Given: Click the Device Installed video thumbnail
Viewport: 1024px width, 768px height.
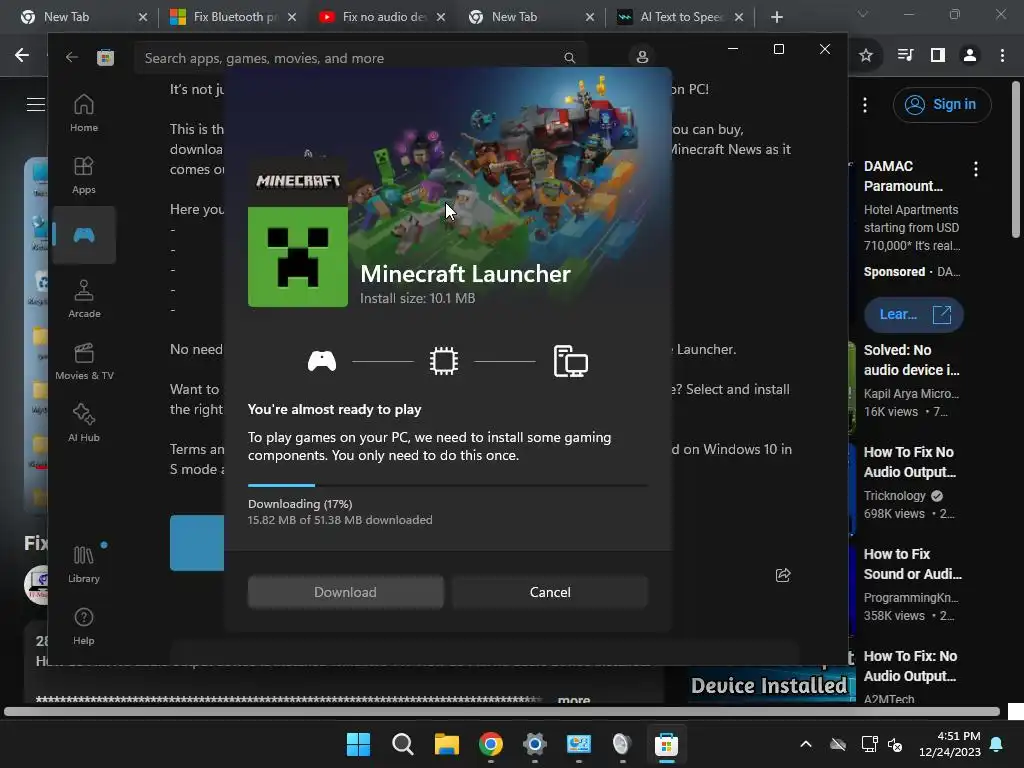Looking at the screenshot, I should (769, 684).
